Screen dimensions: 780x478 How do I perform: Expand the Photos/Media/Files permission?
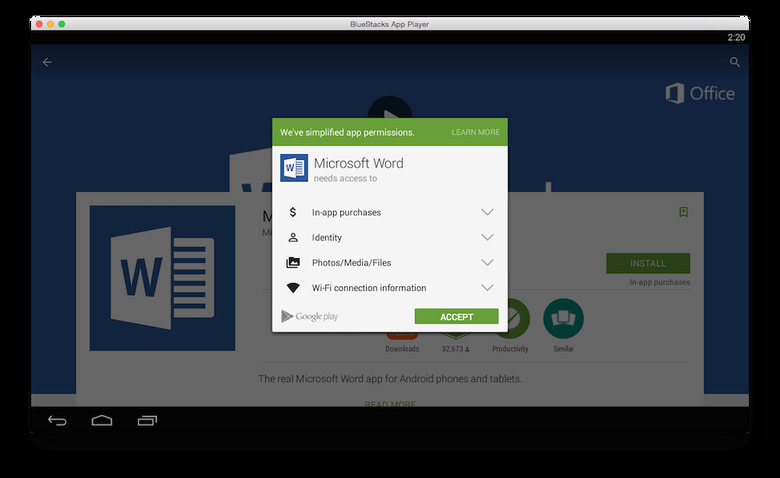(x=487, y=263)
